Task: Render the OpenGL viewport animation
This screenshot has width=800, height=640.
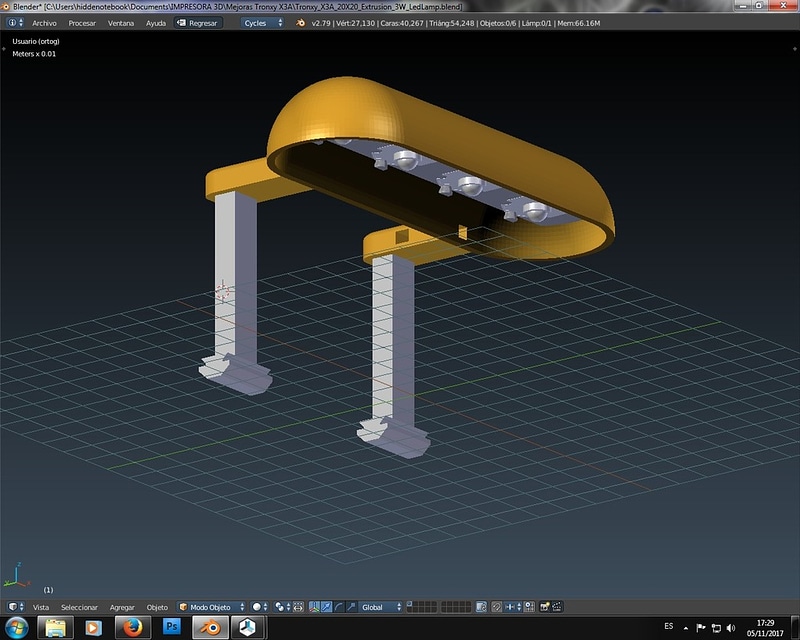Action: 557,607
